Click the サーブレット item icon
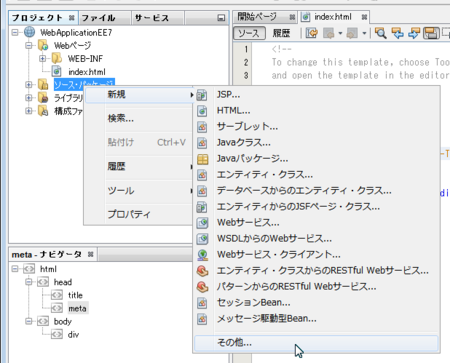 pyautogui.click(x=202, y=127)
